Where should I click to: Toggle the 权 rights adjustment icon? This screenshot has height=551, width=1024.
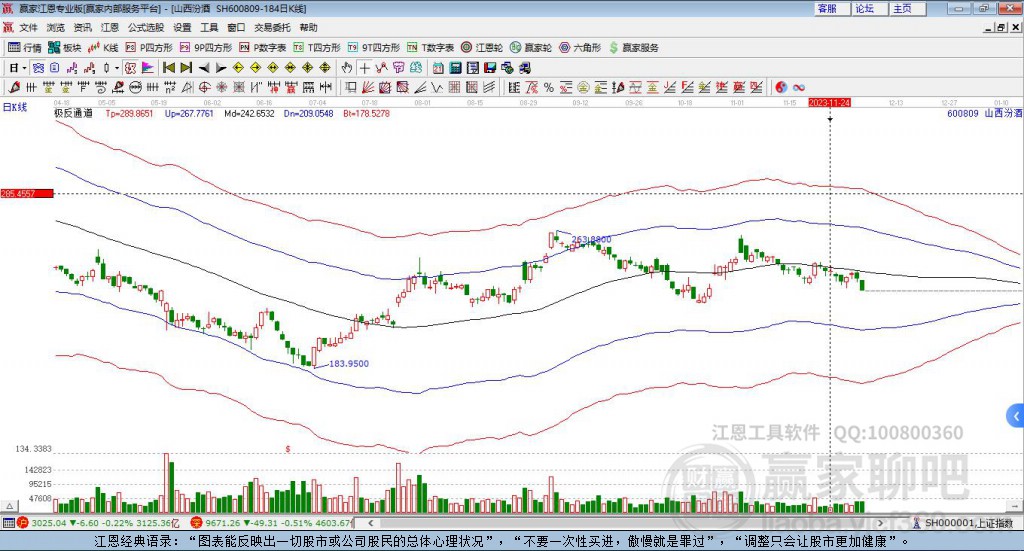(131, 68)
